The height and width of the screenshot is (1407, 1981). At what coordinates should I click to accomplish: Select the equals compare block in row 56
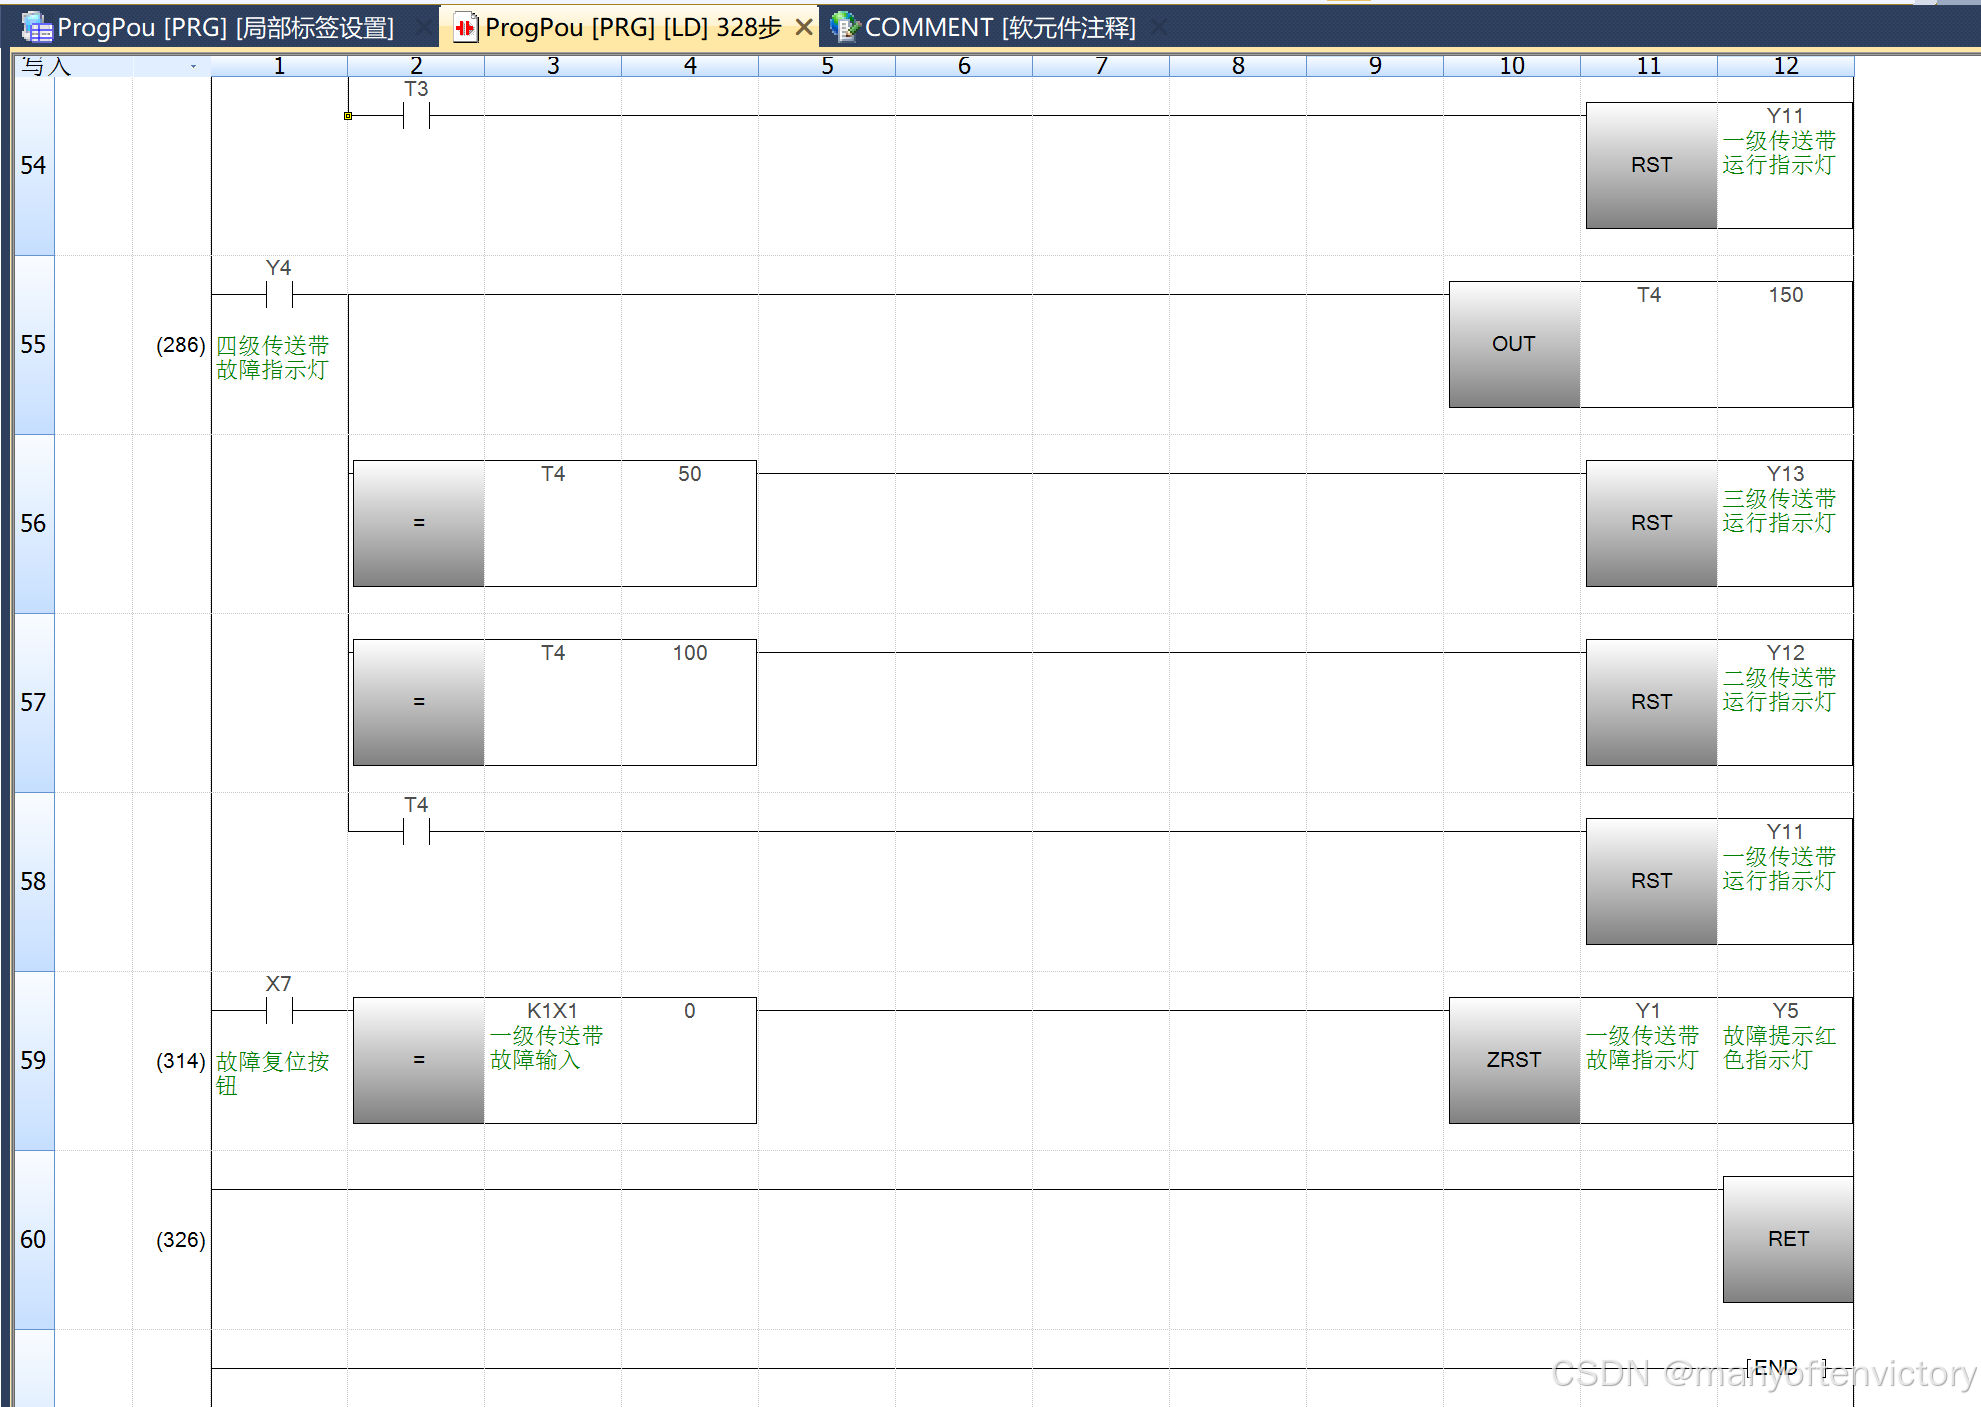click(419, 523)
